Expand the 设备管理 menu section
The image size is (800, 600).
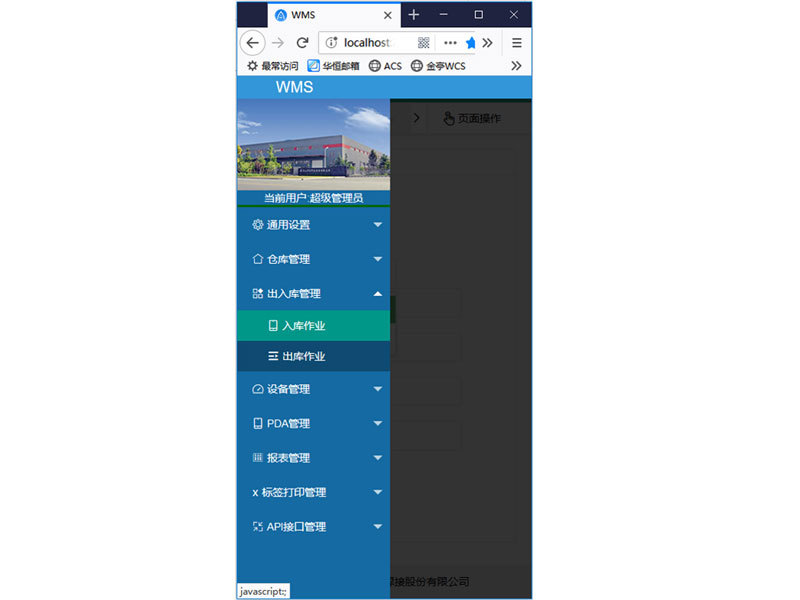313,389
